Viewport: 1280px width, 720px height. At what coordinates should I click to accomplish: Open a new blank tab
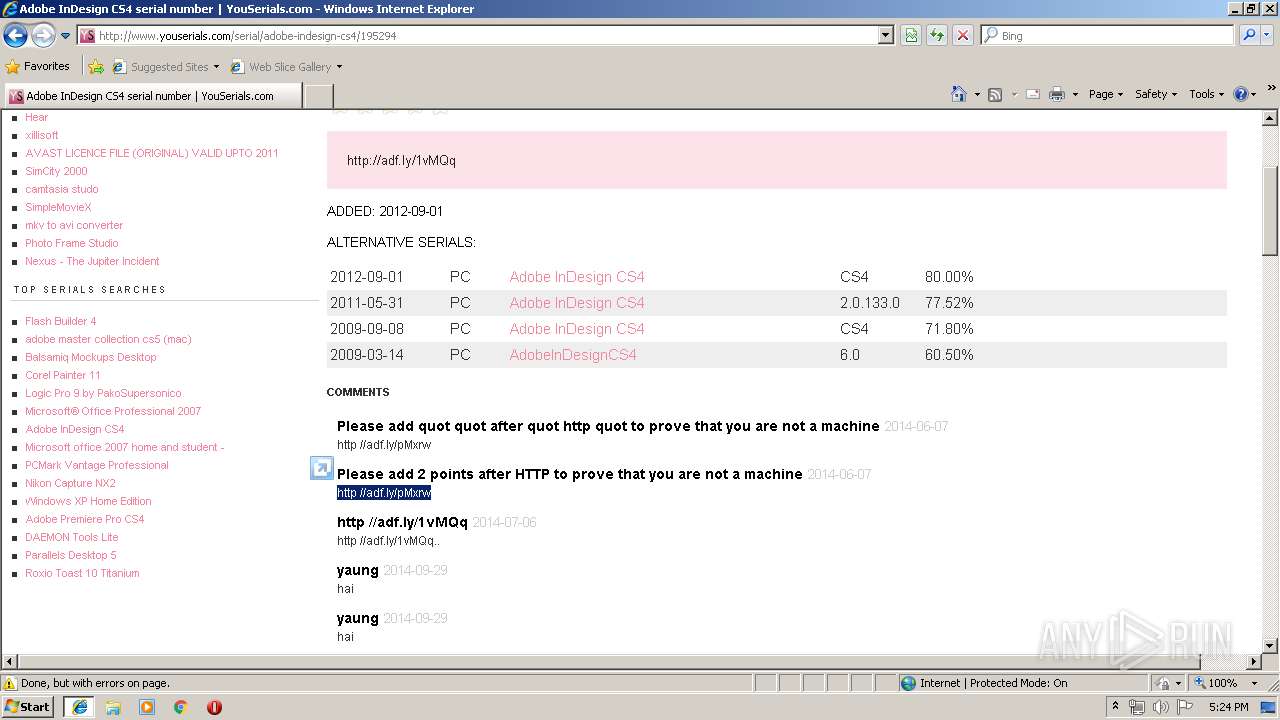coord(318,96)
